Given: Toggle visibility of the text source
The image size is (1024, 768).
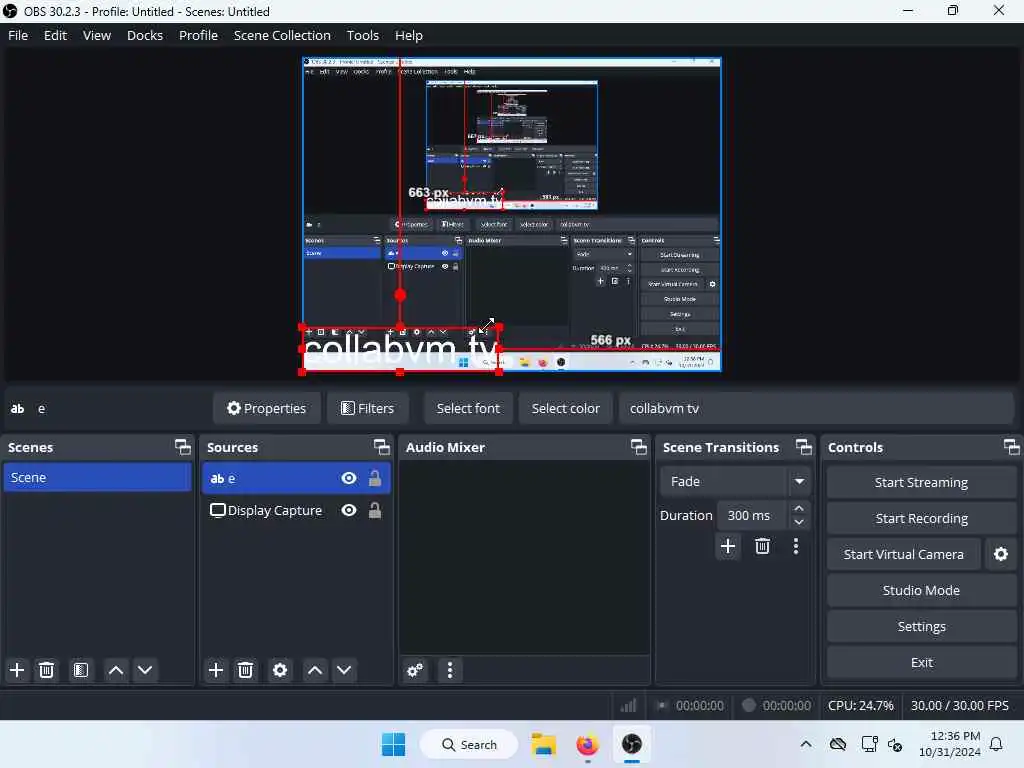Looking at the screenshot, I should coord(349,478).
